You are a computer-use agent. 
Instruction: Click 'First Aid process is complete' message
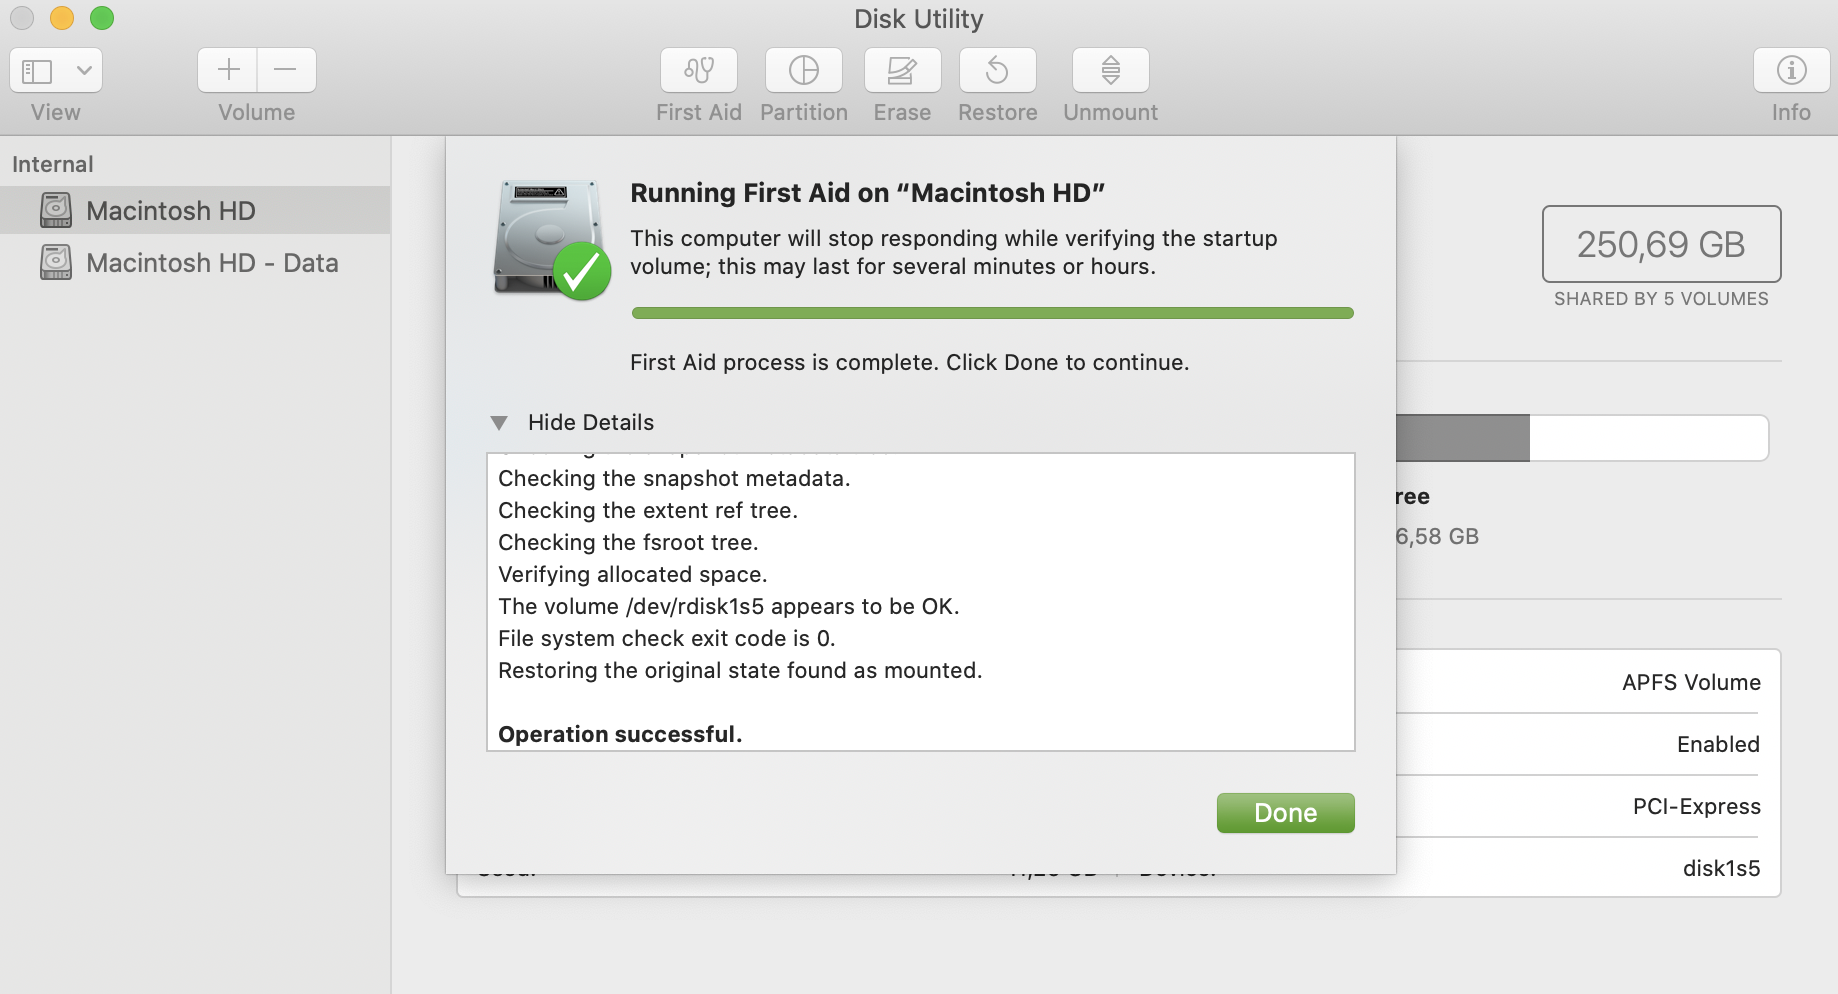coord(909,362)
